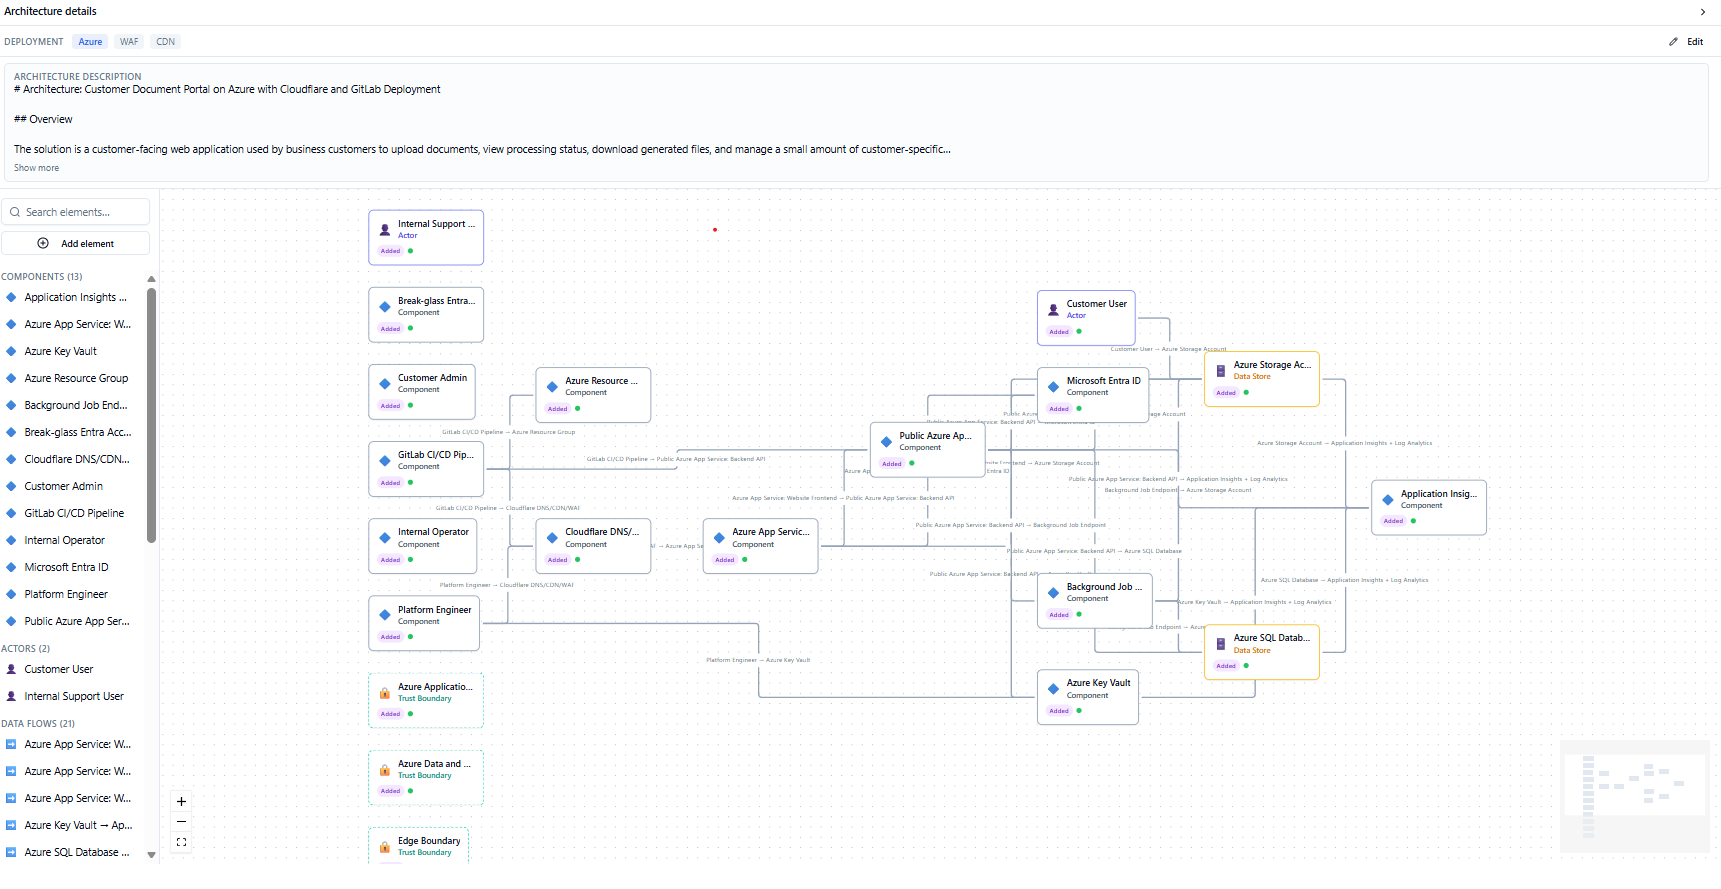
Task: Click Customer User actor node icon
Action: [1053, 309]
